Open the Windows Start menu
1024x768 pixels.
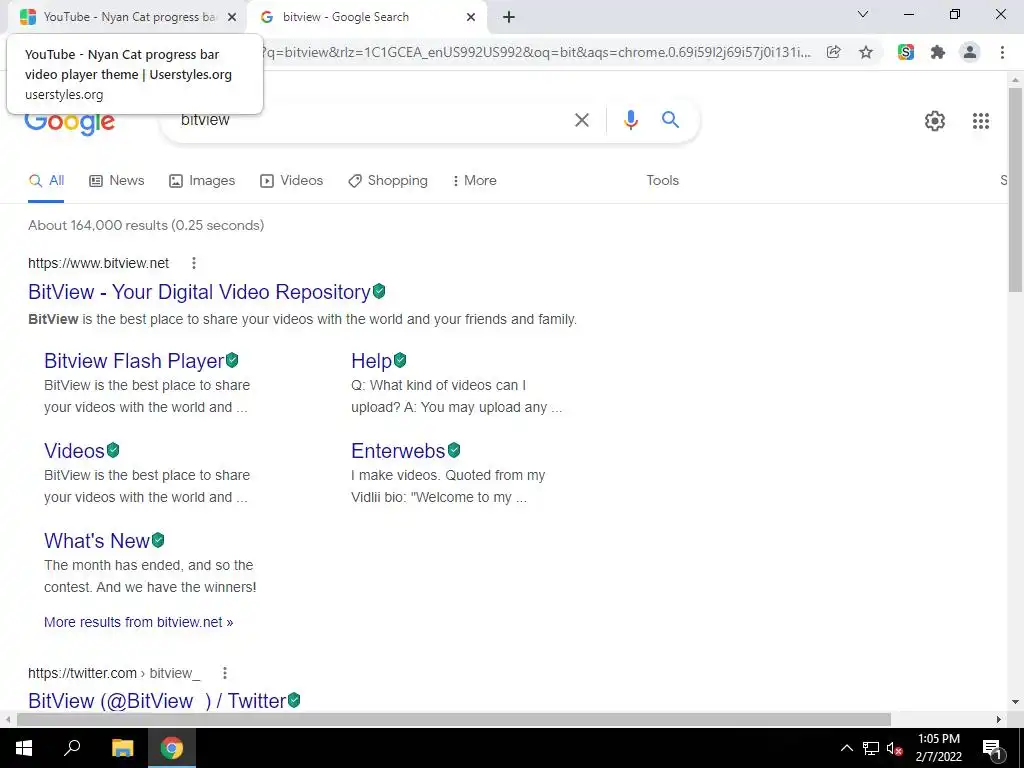[24, 748]
